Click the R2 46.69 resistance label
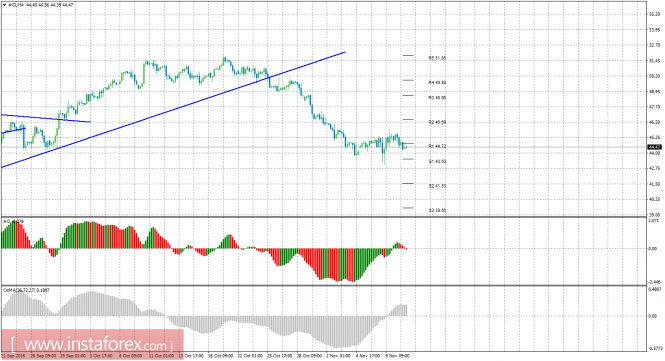Screen dimensions: 665x361 pos(437,122)
